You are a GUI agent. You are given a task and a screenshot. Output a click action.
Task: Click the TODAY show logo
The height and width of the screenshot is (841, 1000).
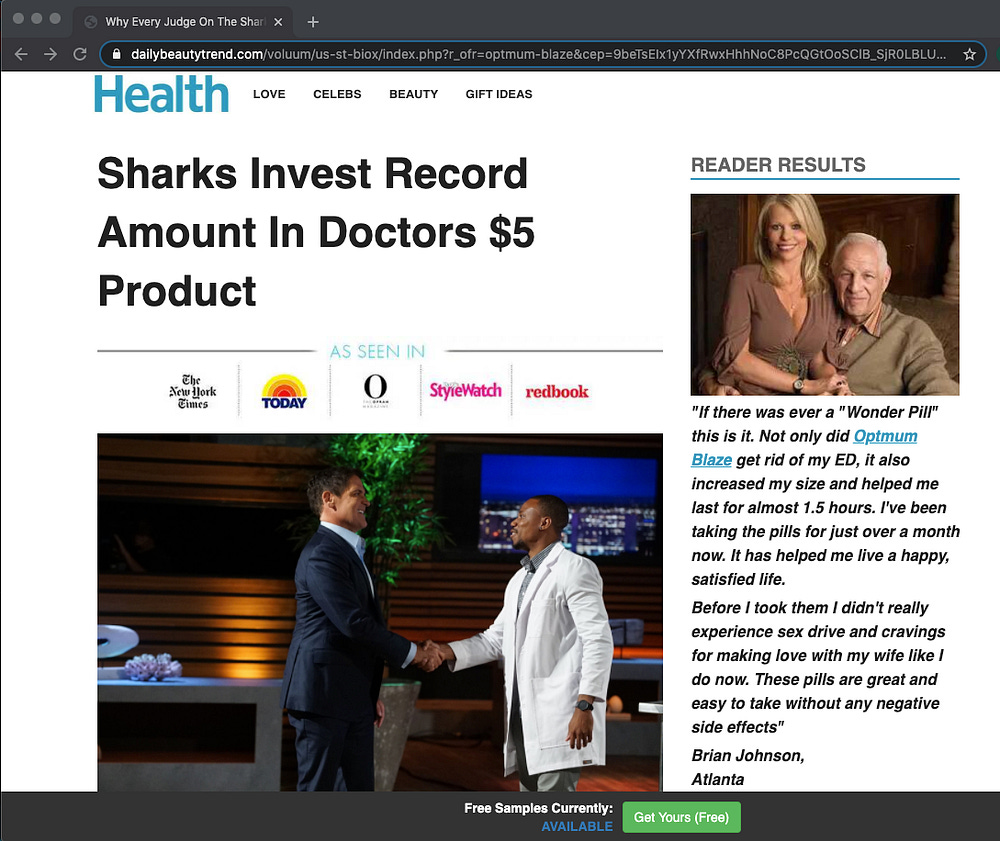[284, 391]
